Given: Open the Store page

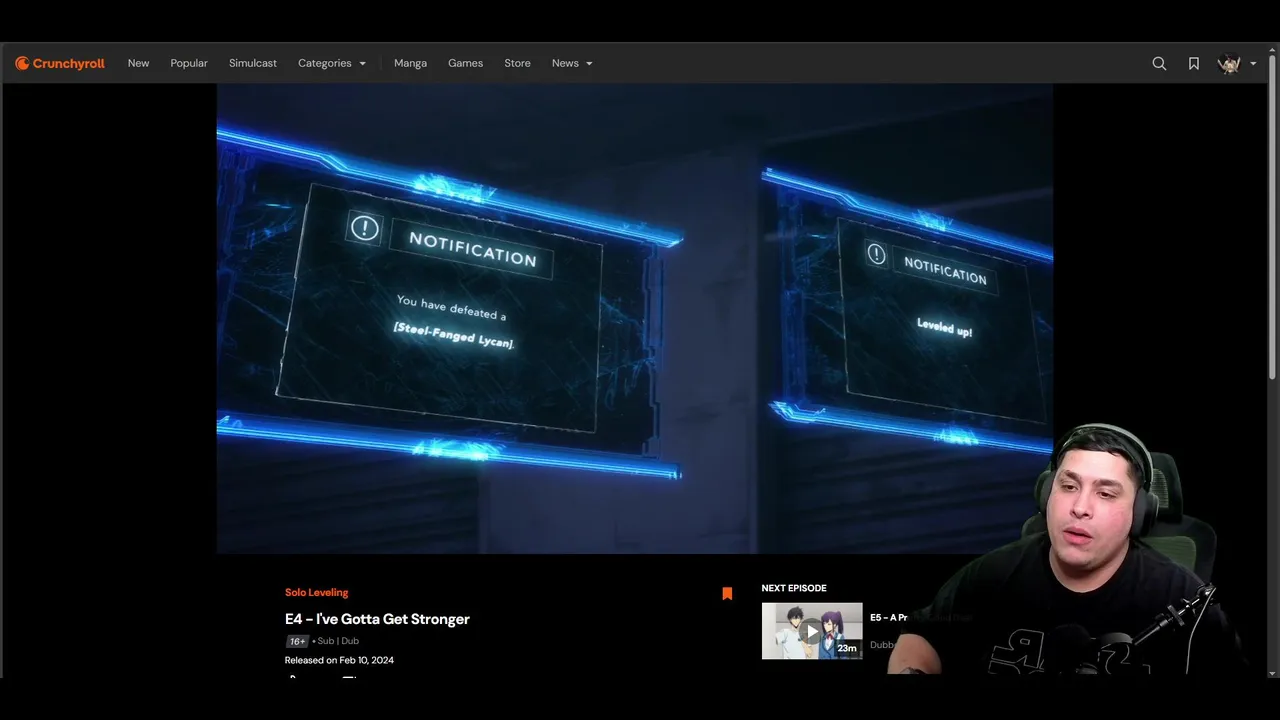Looking at the screenshot, I should coord(517,63).
